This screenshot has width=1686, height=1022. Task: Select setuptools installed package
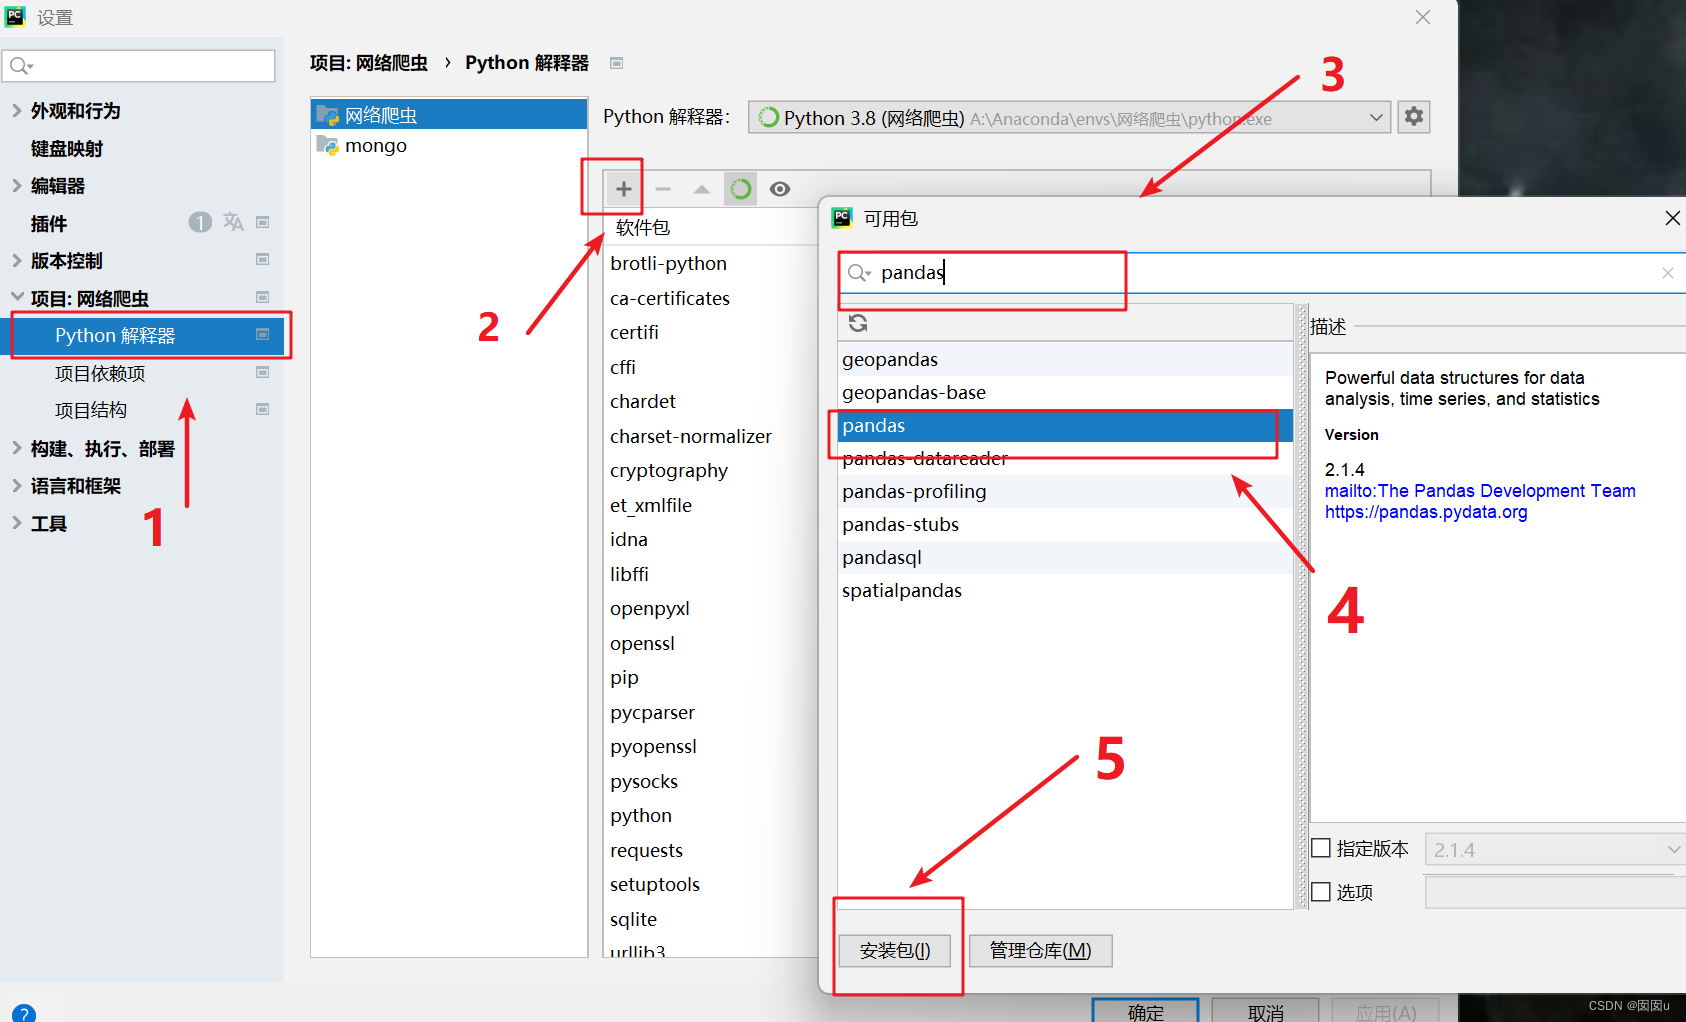point(655,884)
